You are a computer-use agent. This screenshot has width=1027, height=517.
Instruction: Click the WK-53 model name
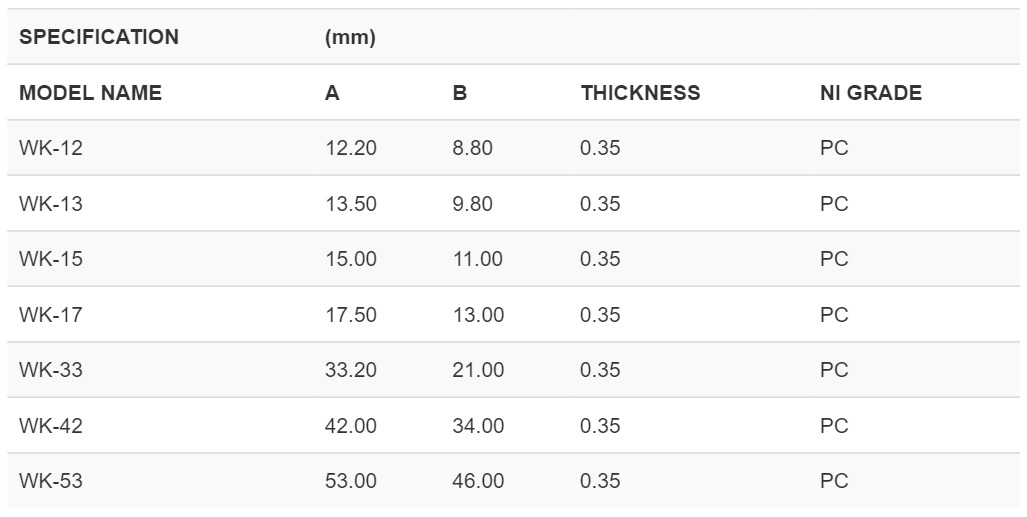pos(51,481)
